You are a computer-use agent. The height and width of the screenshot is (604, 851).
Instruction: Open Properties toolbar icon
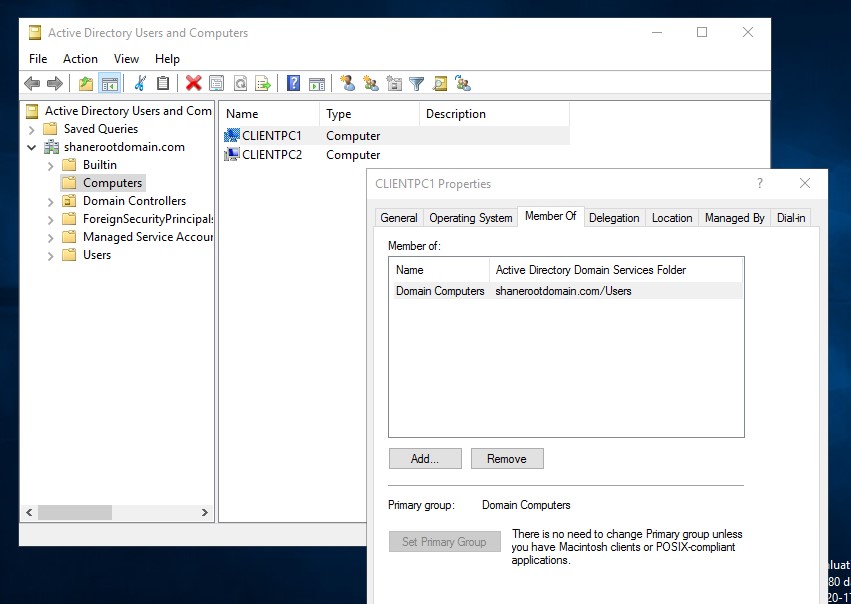(x=217, y=84)
